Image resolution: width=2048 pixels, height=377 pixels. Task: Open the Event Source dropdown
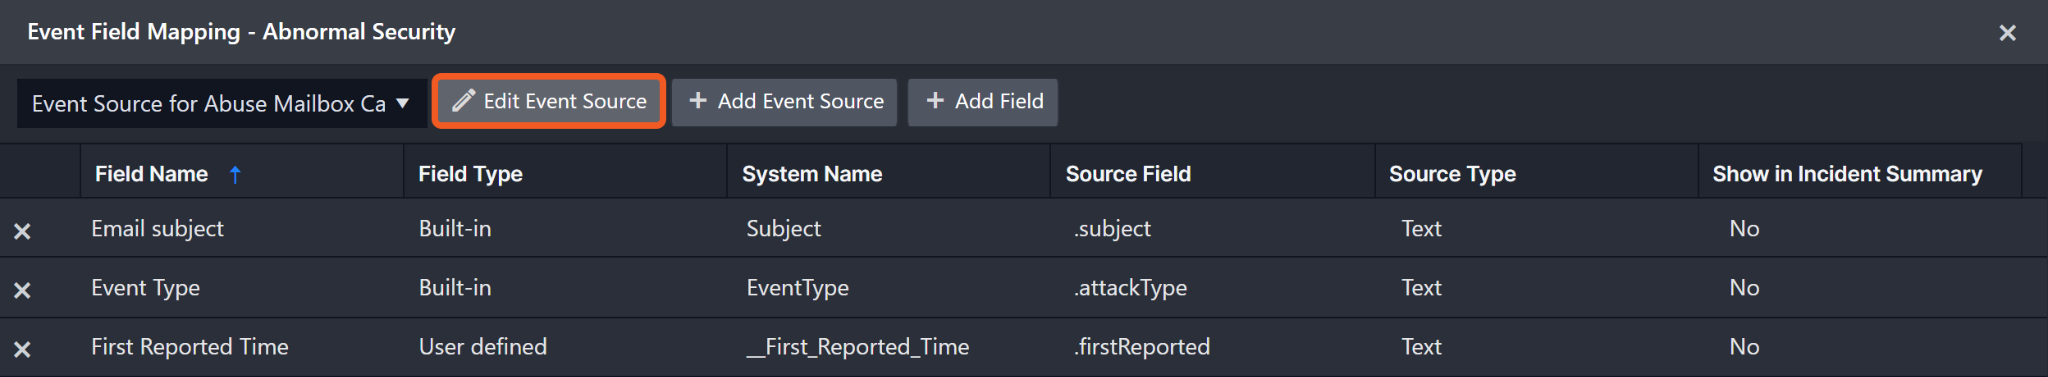coord(222,103)
